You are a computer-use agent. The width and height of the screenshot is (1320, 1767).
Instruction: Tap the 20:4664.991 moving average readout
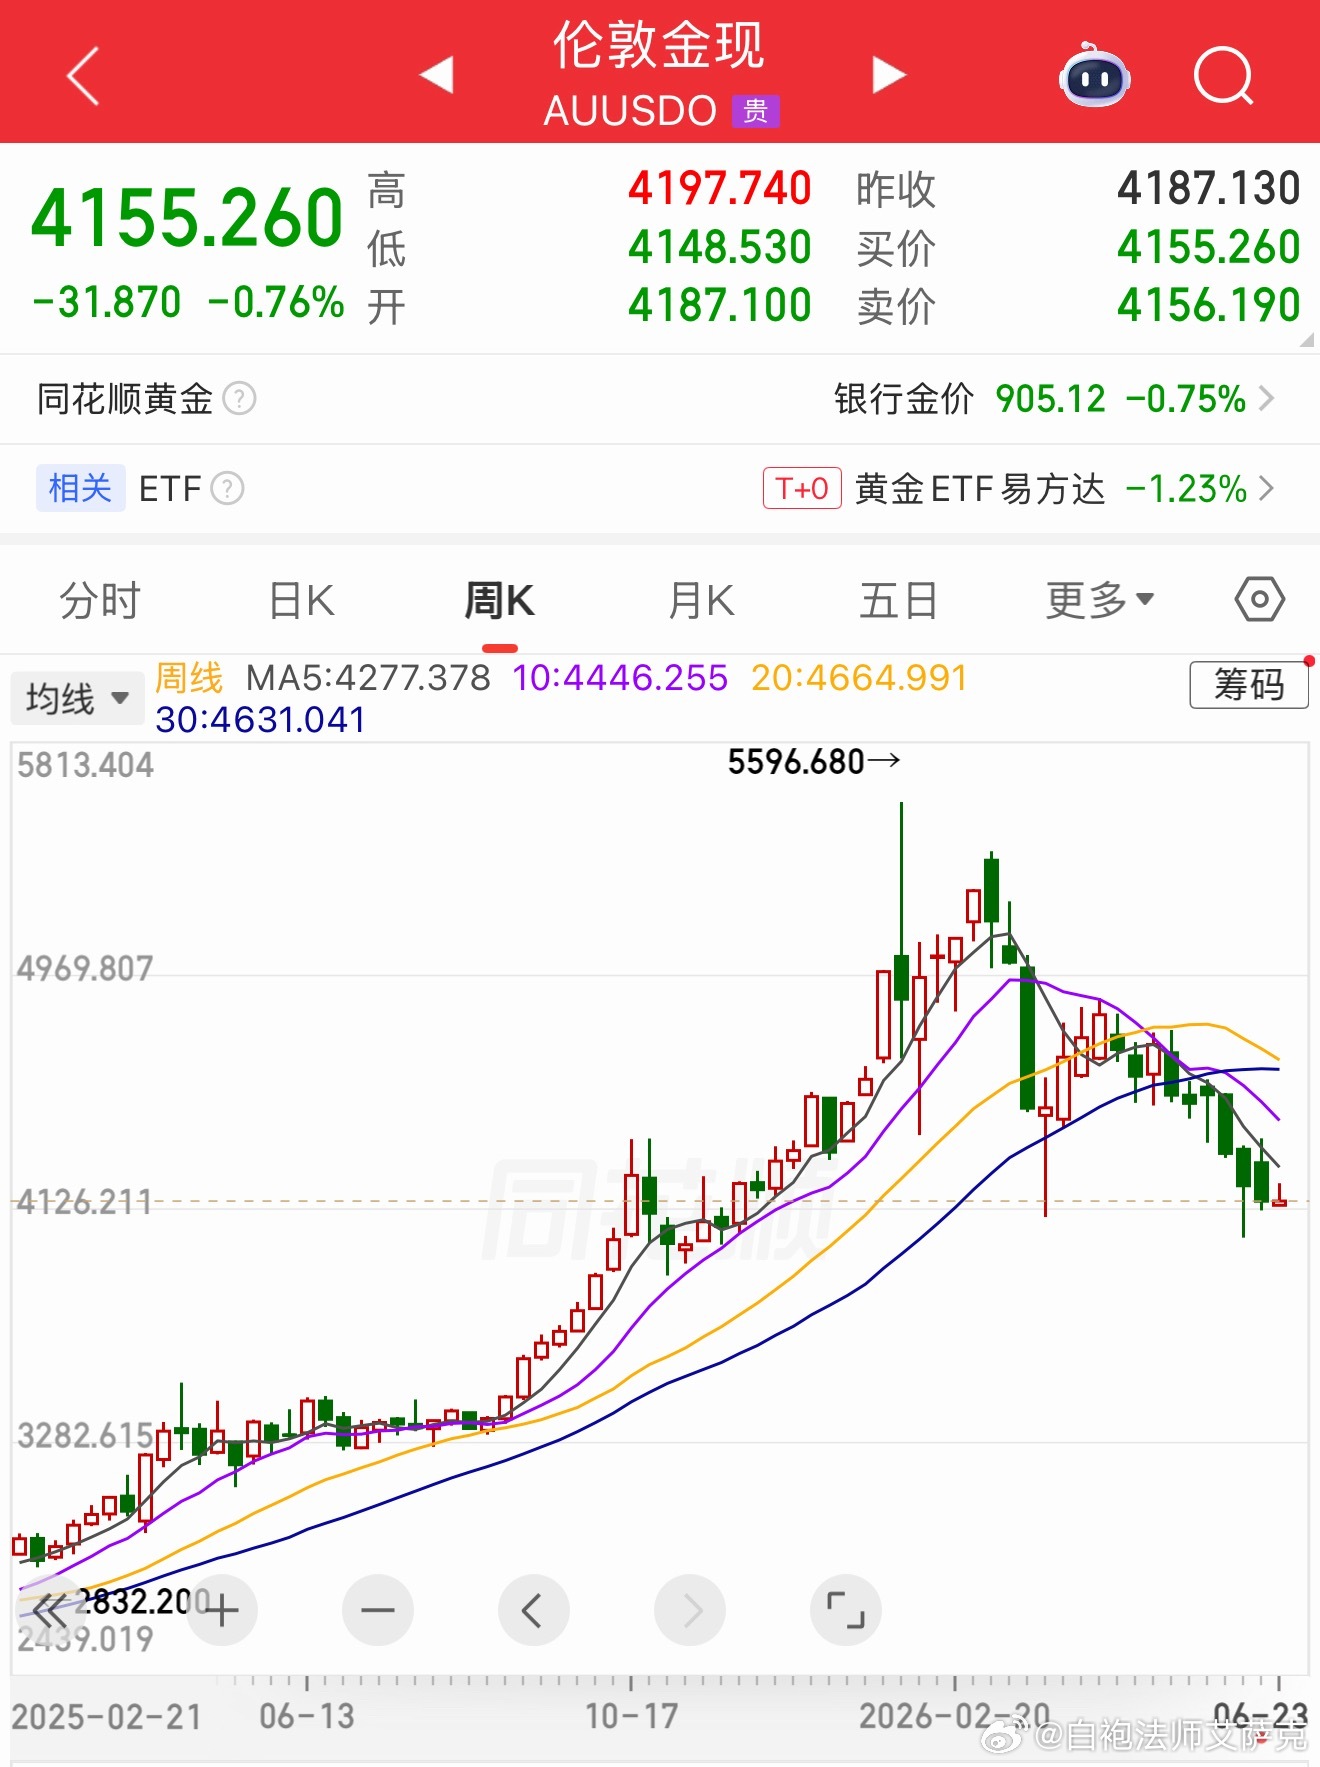[860, 678]
